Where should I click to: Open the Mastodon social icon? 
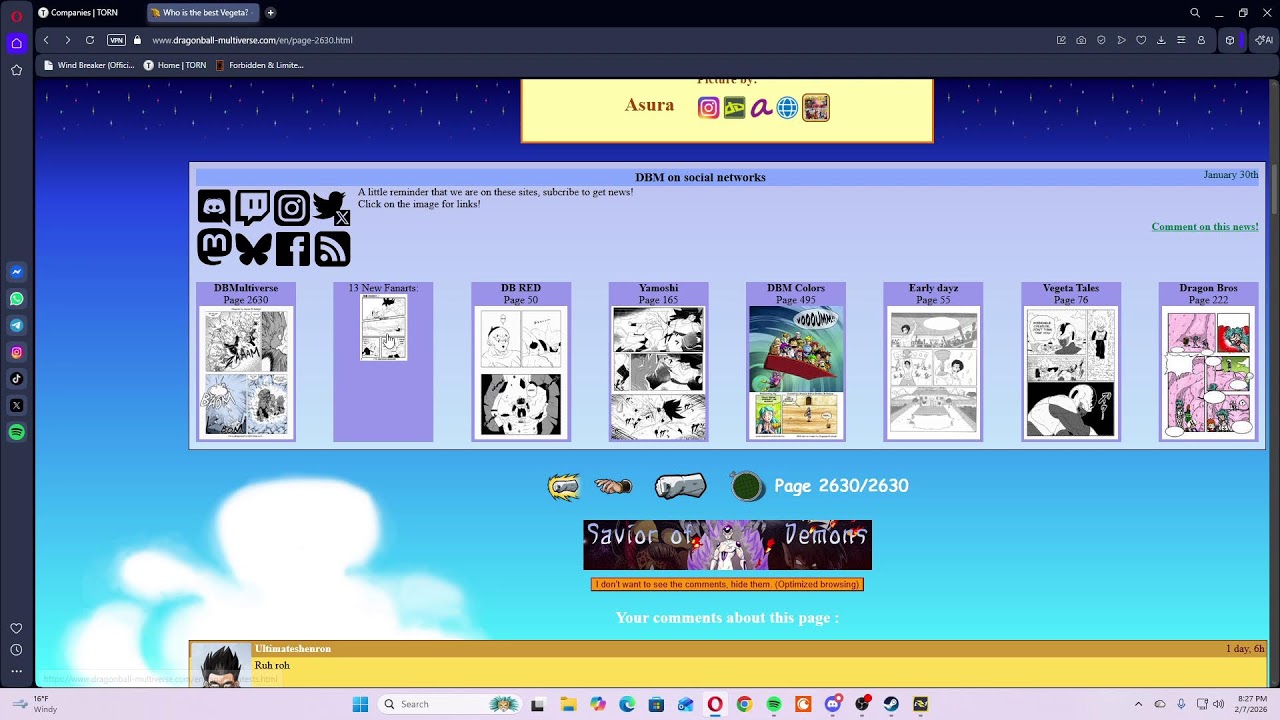[x=214, y=248]
